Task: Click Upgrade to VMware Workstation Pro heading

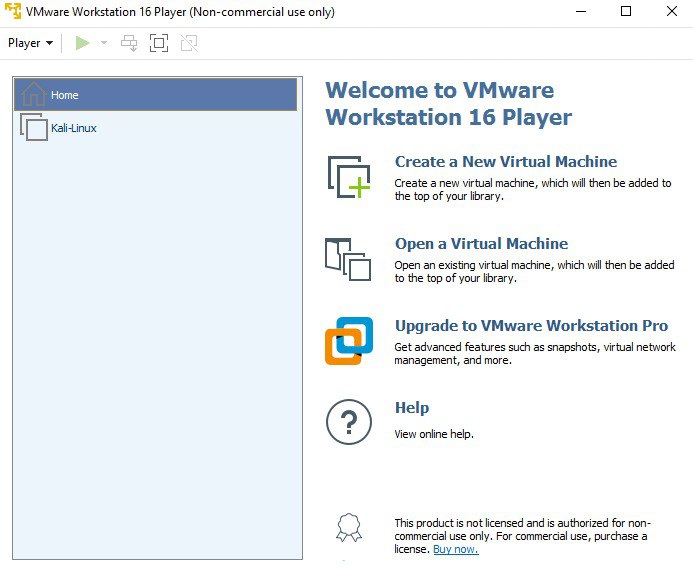Action: (x=531, y=325)
